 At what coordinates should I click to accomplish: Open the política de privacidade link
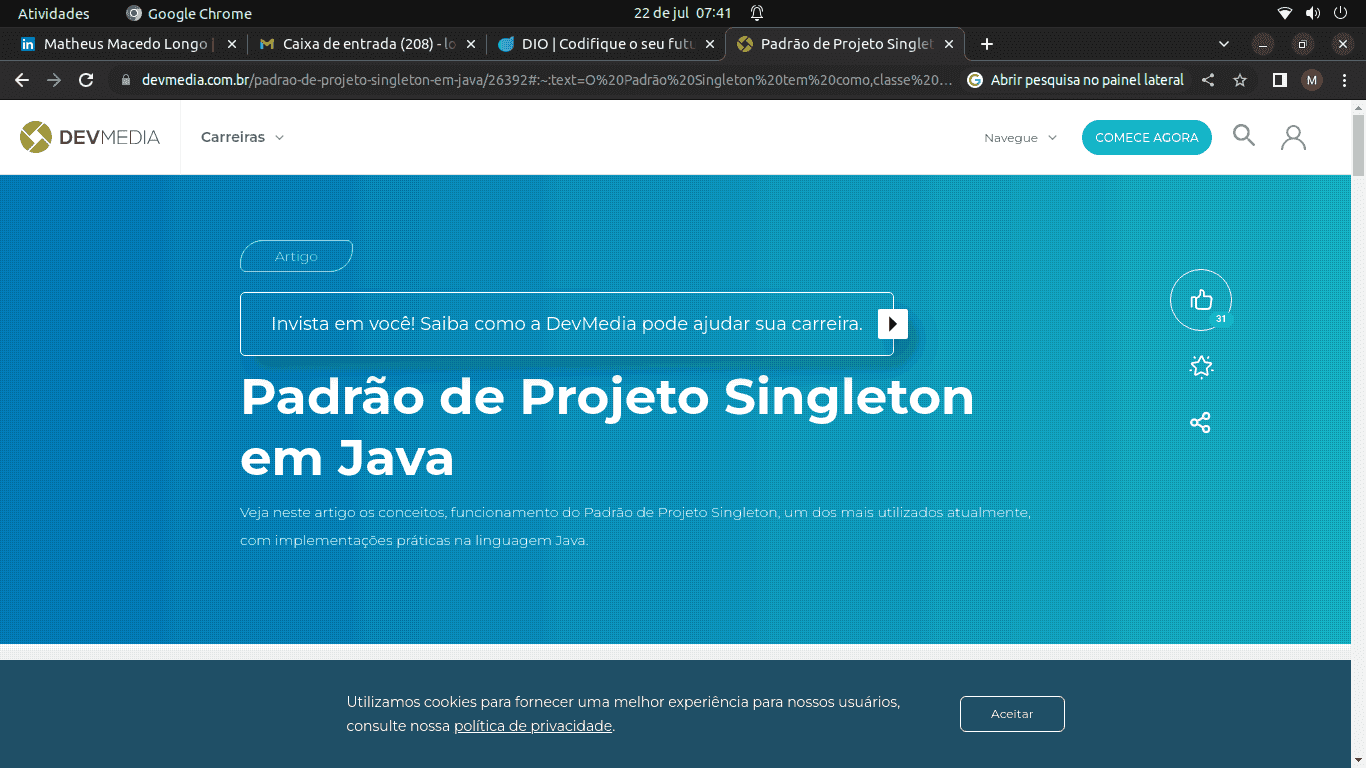click(533, 726)
